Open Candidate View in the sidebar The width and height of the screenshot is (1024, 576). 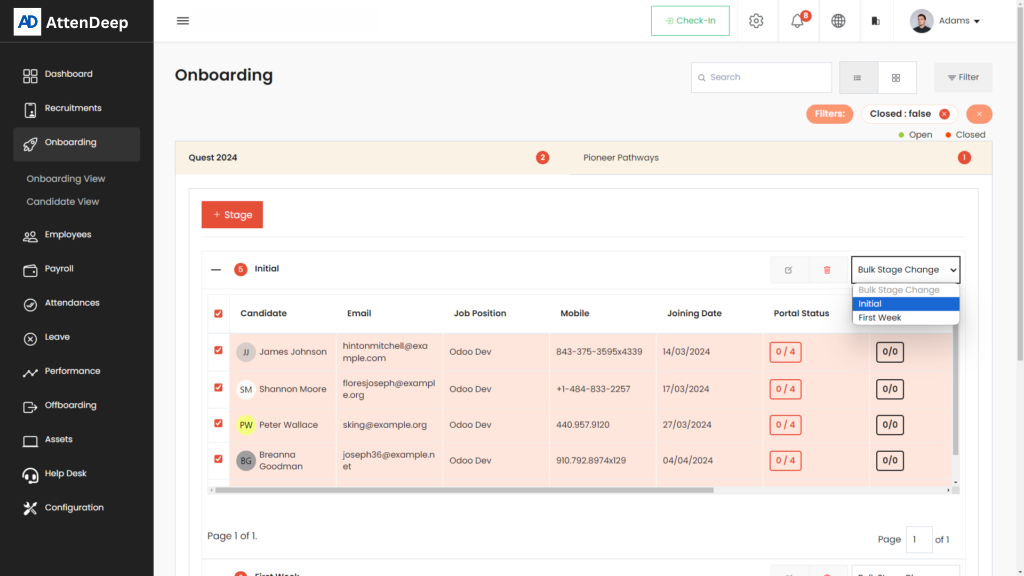tap(63, 202)
